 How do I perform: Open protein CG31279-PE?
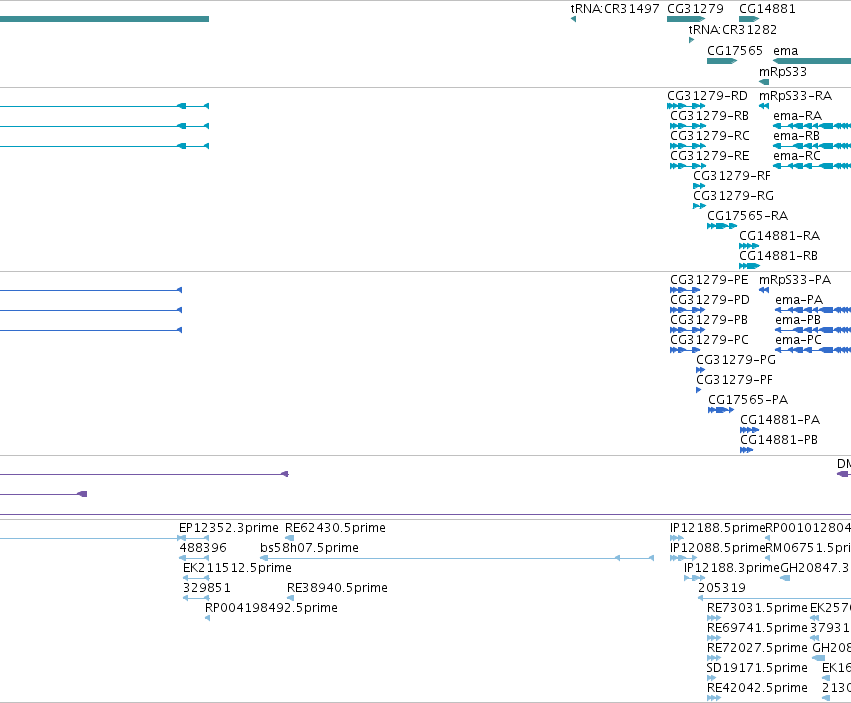click(709, 280)
